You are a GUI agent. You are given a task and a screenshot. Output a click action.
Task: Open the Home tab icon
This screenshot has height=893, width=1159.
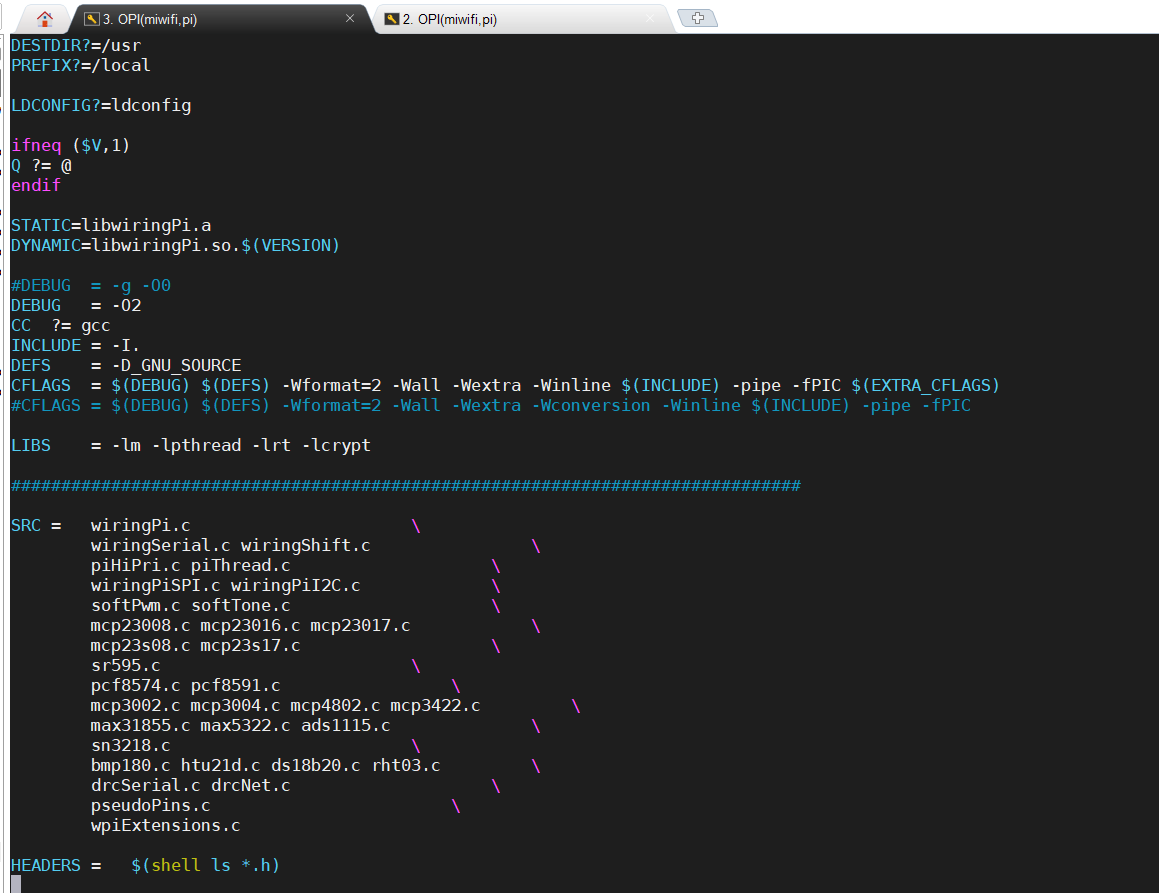(x=44, y=18)
